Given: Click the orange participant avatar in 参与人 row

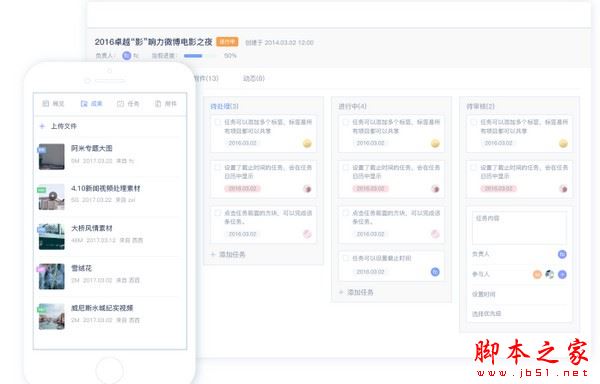Looking at the screenshot, I should (537, 274).
